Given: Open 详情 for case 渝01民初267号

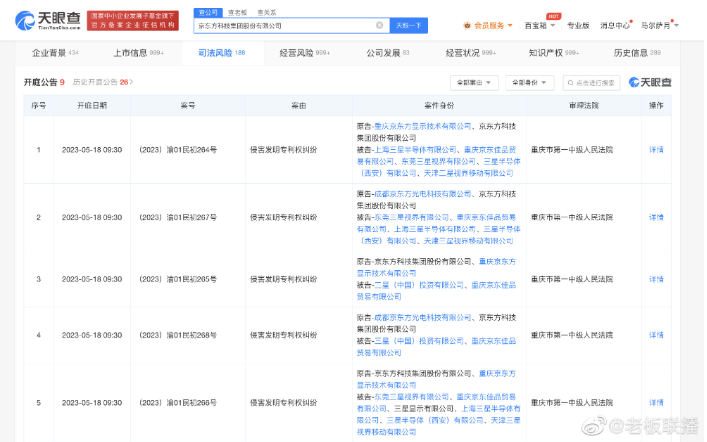Looking at the screenshot, I should click(656, 217).
